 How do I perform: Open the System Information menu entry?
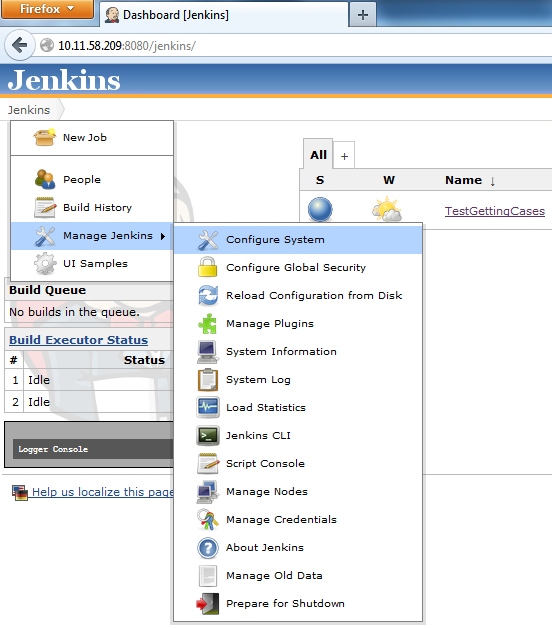click(298, 352)
